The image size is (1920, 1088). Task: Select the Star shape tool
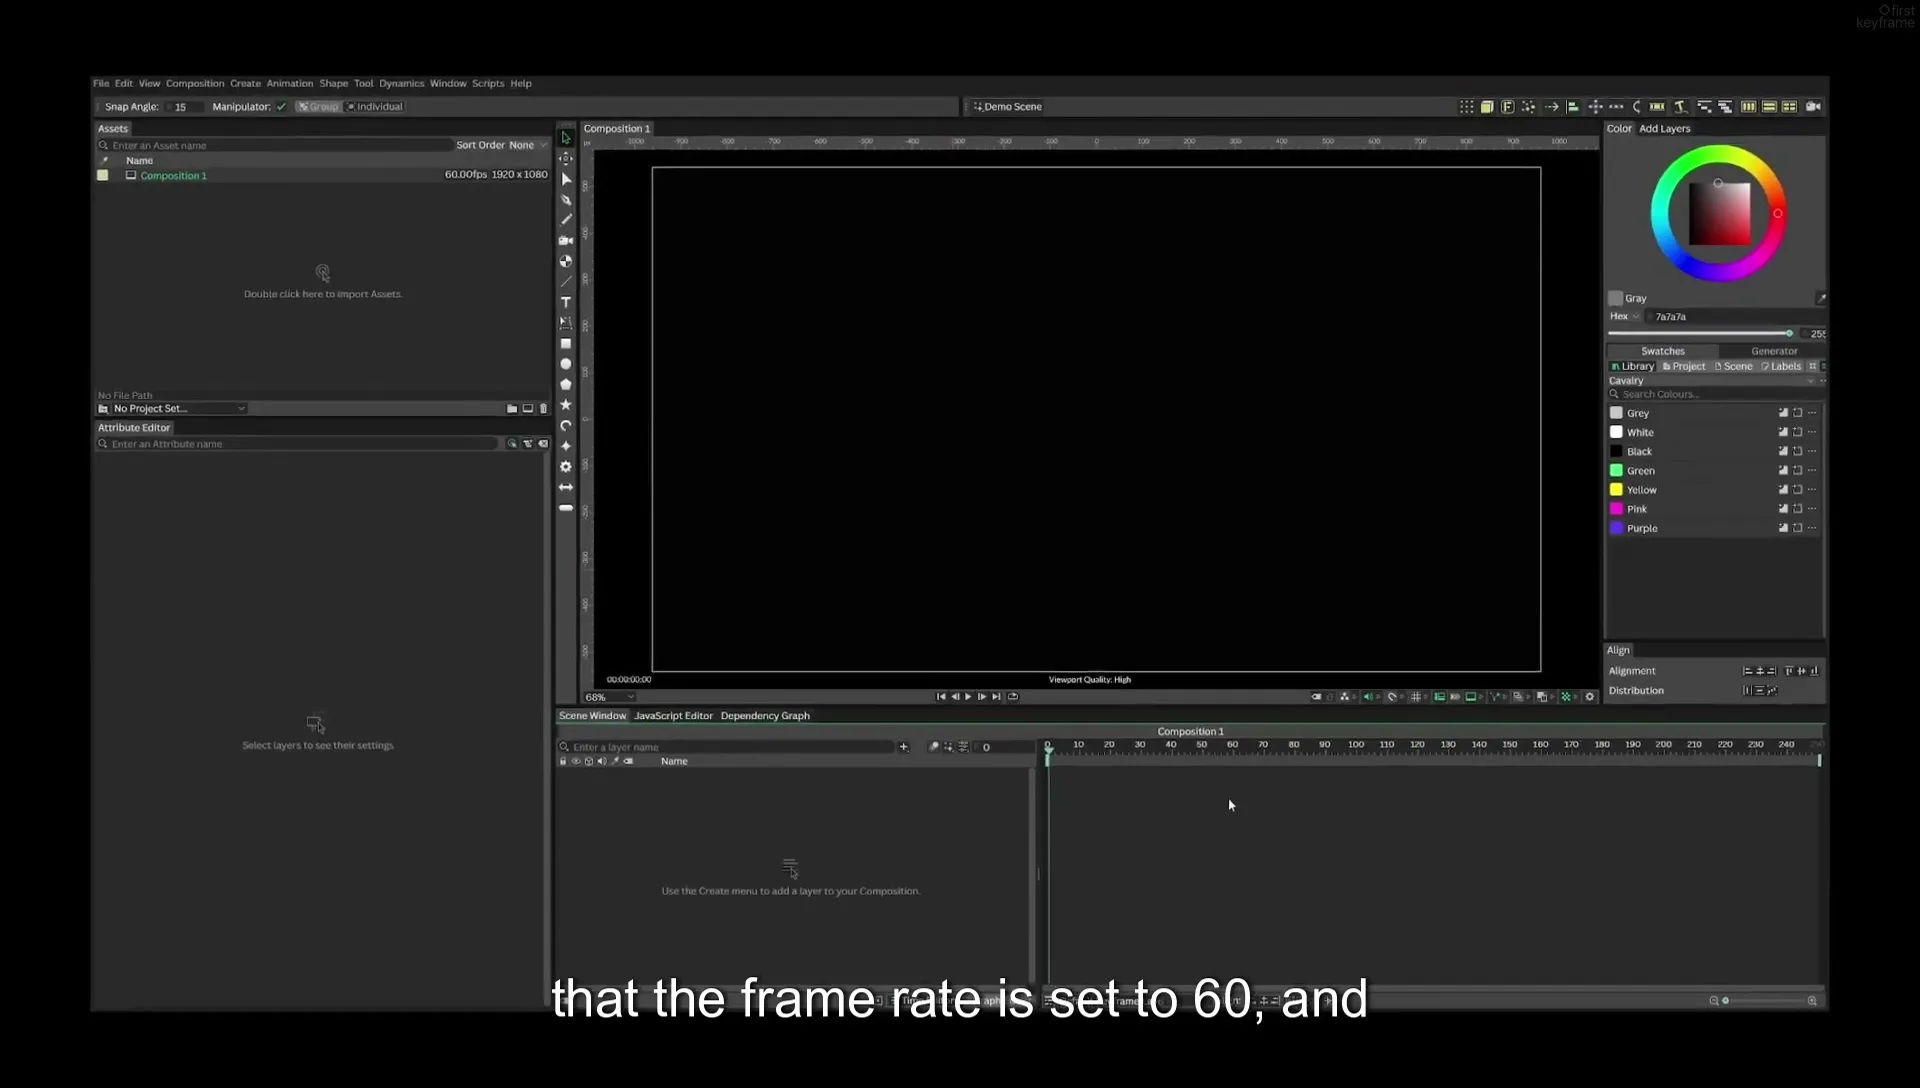[566, 405]
